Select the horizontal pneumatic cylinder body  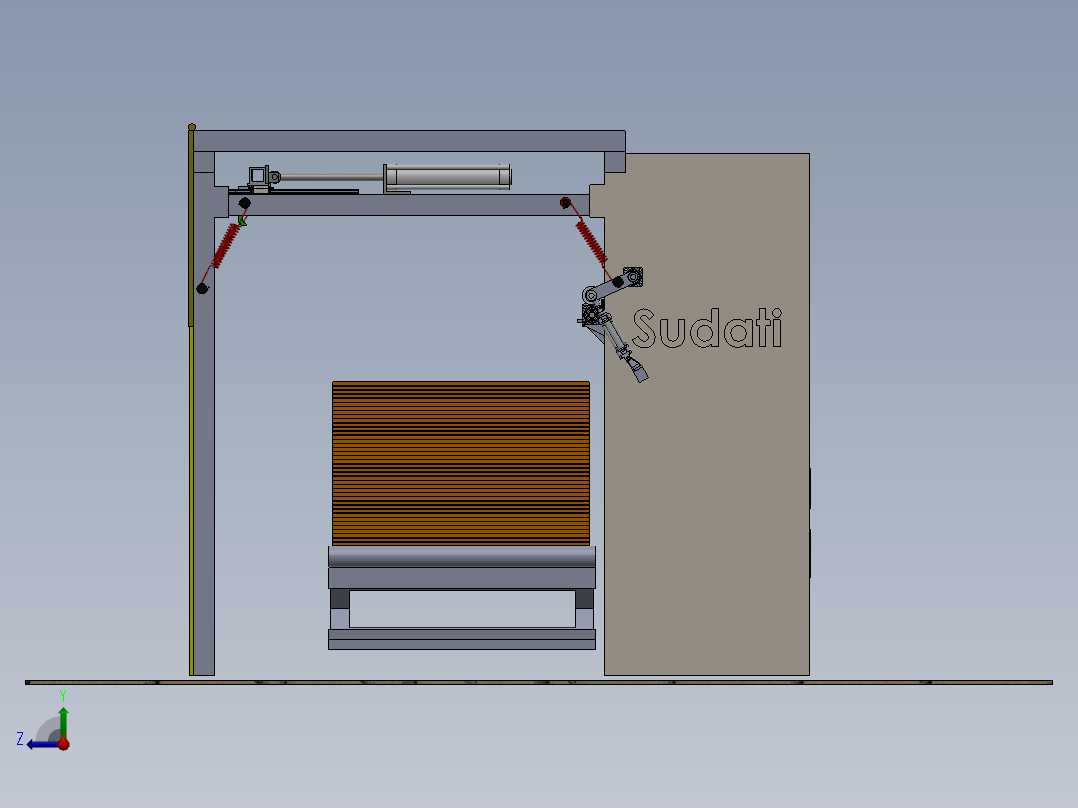point(448,177)
